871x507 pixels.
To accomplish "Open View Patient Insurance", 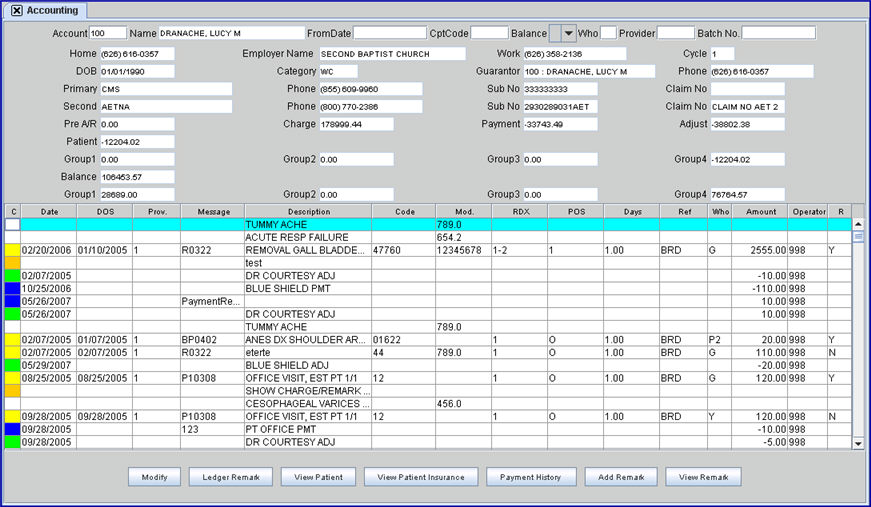I will pyautogui.click(x=421, y=477).
